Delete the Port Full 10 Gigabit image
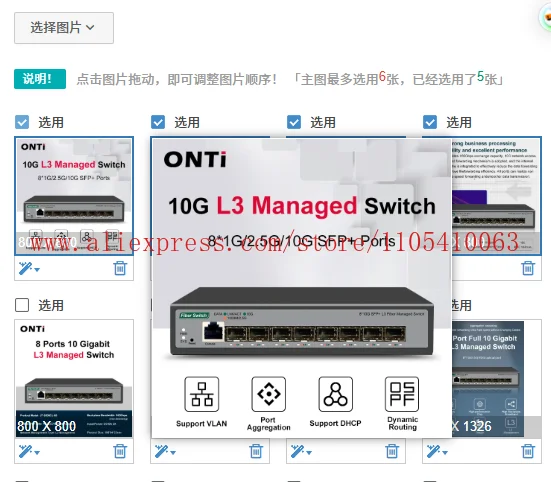The height and width of the screenshot is (482, 551). 528,451
